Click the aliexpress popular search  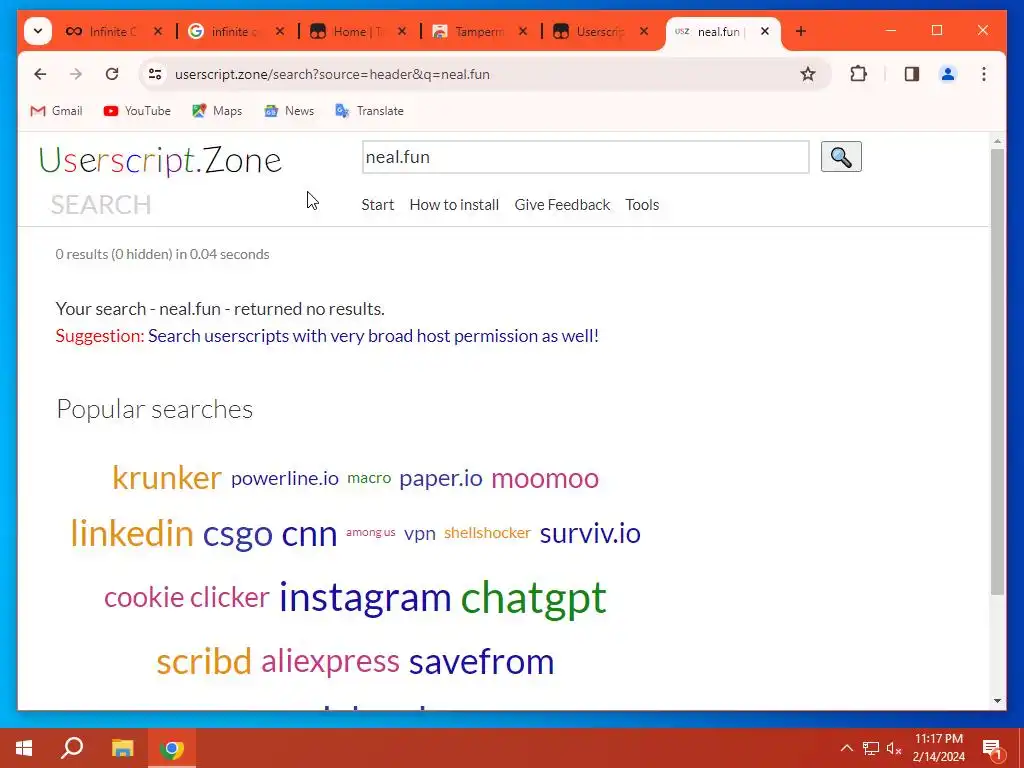pyautogui.click(x=330, y=662)
